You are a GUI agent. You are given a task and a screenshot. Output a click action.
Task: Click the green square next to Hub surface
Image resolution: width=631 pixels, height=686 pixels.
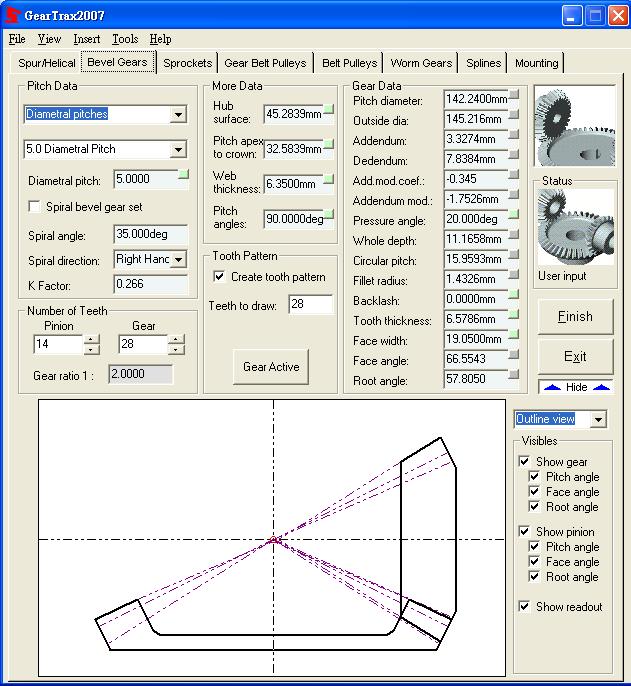[x=328, y=109]
